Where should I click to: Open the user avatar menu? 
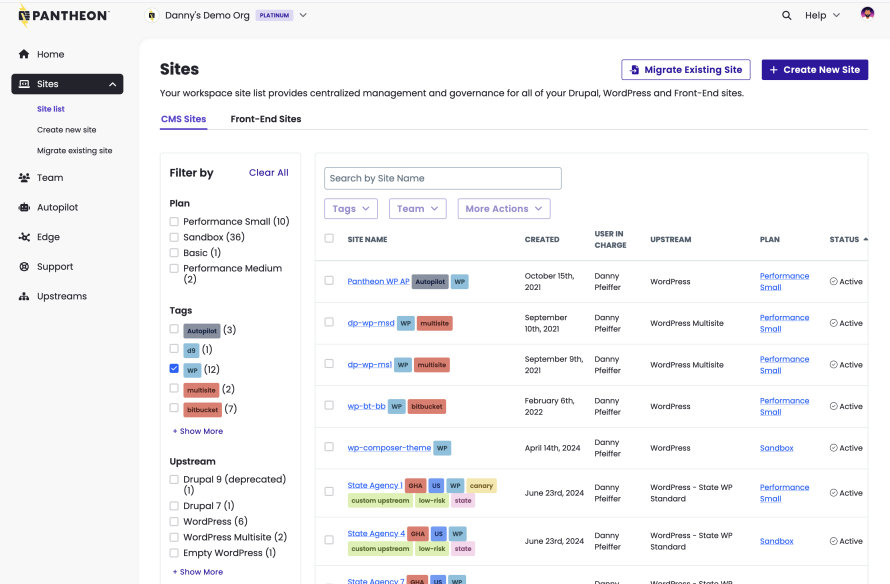tap(867, 14)
